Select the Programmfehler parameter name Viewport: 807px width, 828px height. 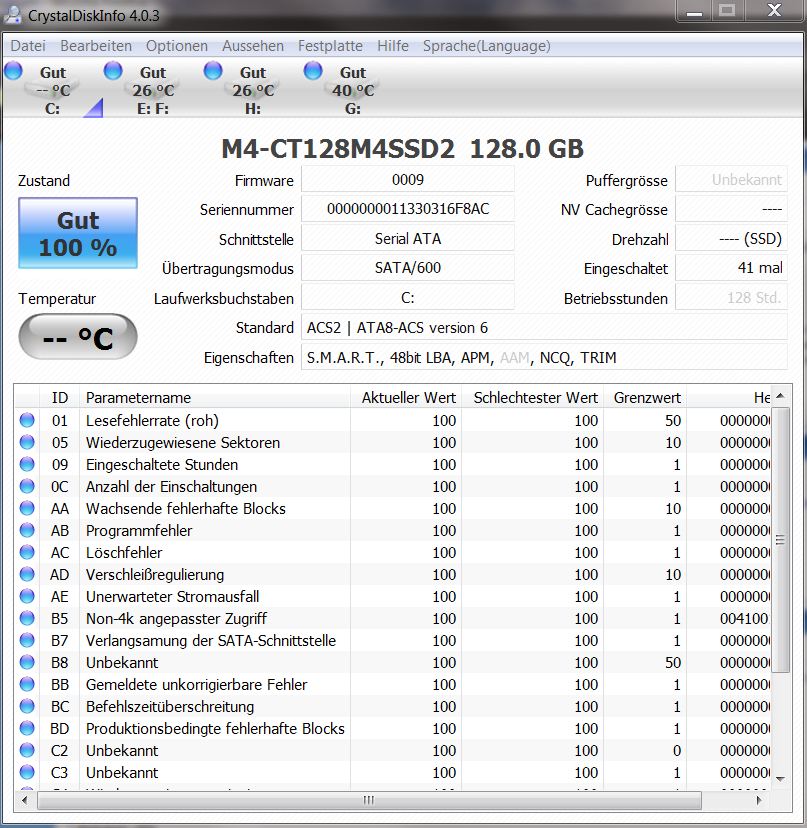(x=139, y=530)
